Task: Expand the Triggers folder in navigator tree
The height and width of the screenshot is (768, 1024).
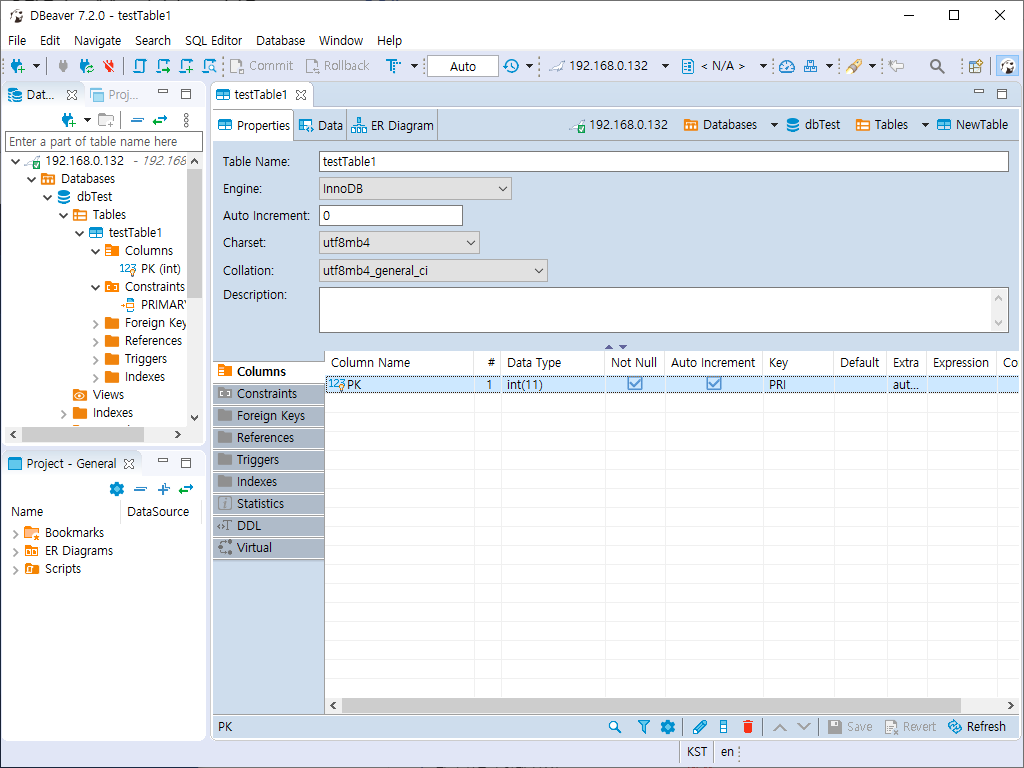Action: click(x=95, y=360)
